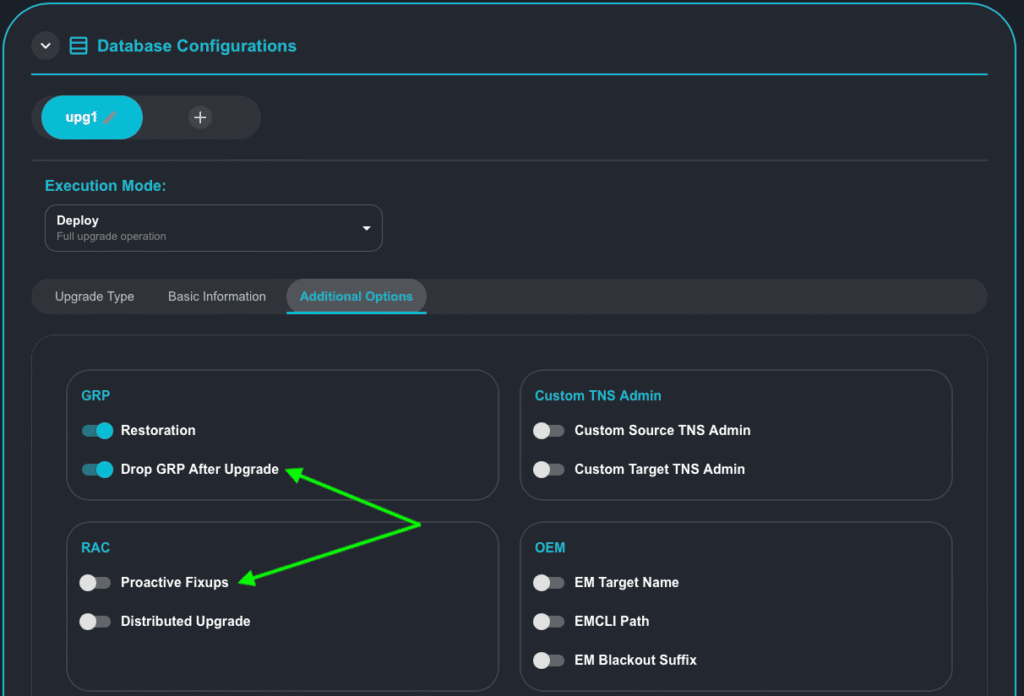Turn off Drop GRP After Upgrade
The image size is (1024, 696).
[x=97, y=470]
